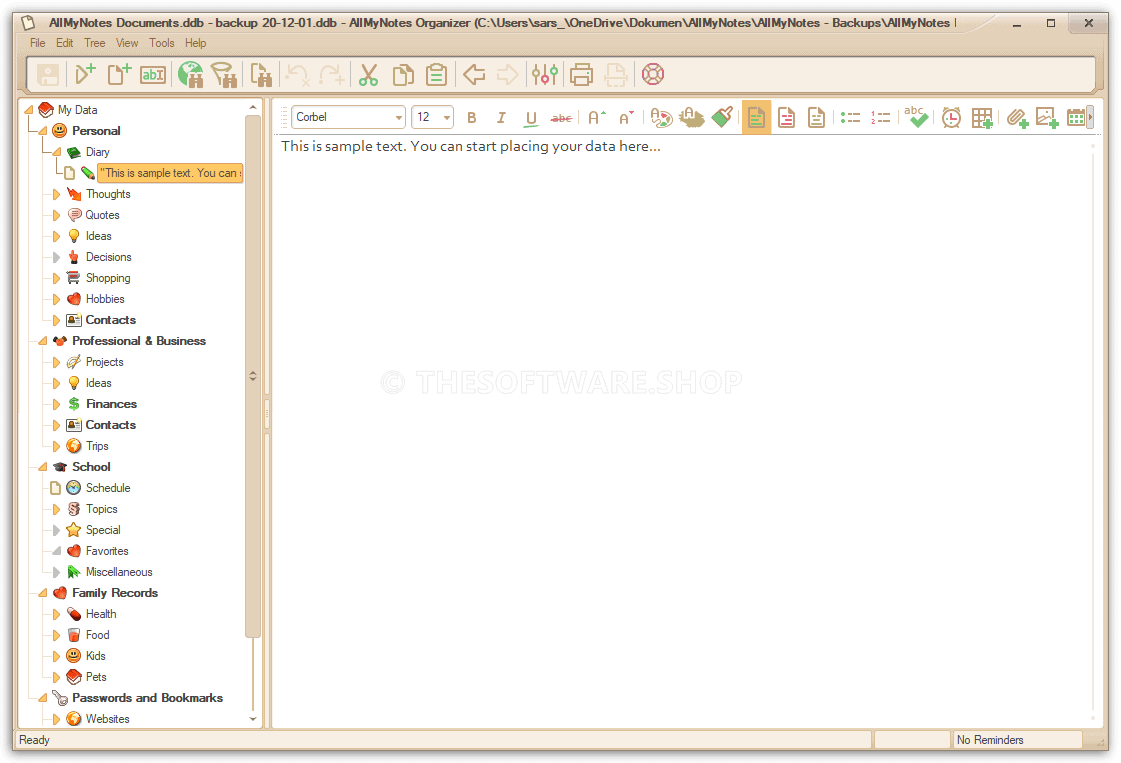This screenshot has width=1121, height=763.
Task: Open text highlight color icon
Action: [x=691, y=117]
